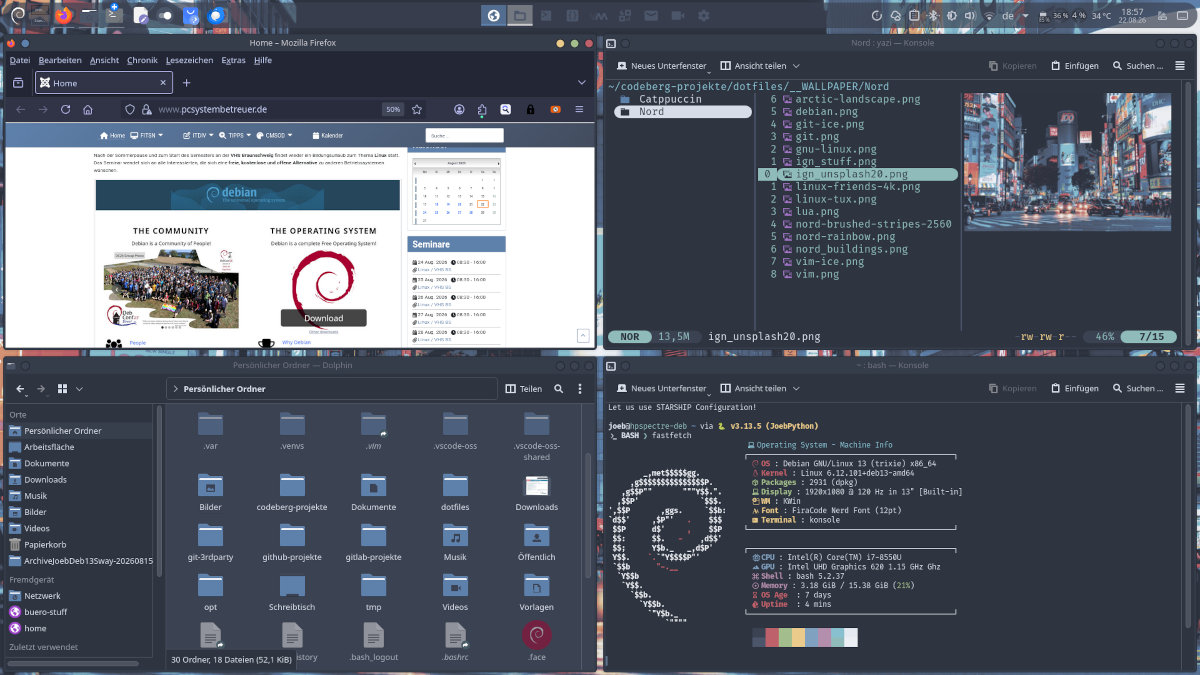
Task: Open the Thunderbird icon in top panel
Action: (217, 15)
